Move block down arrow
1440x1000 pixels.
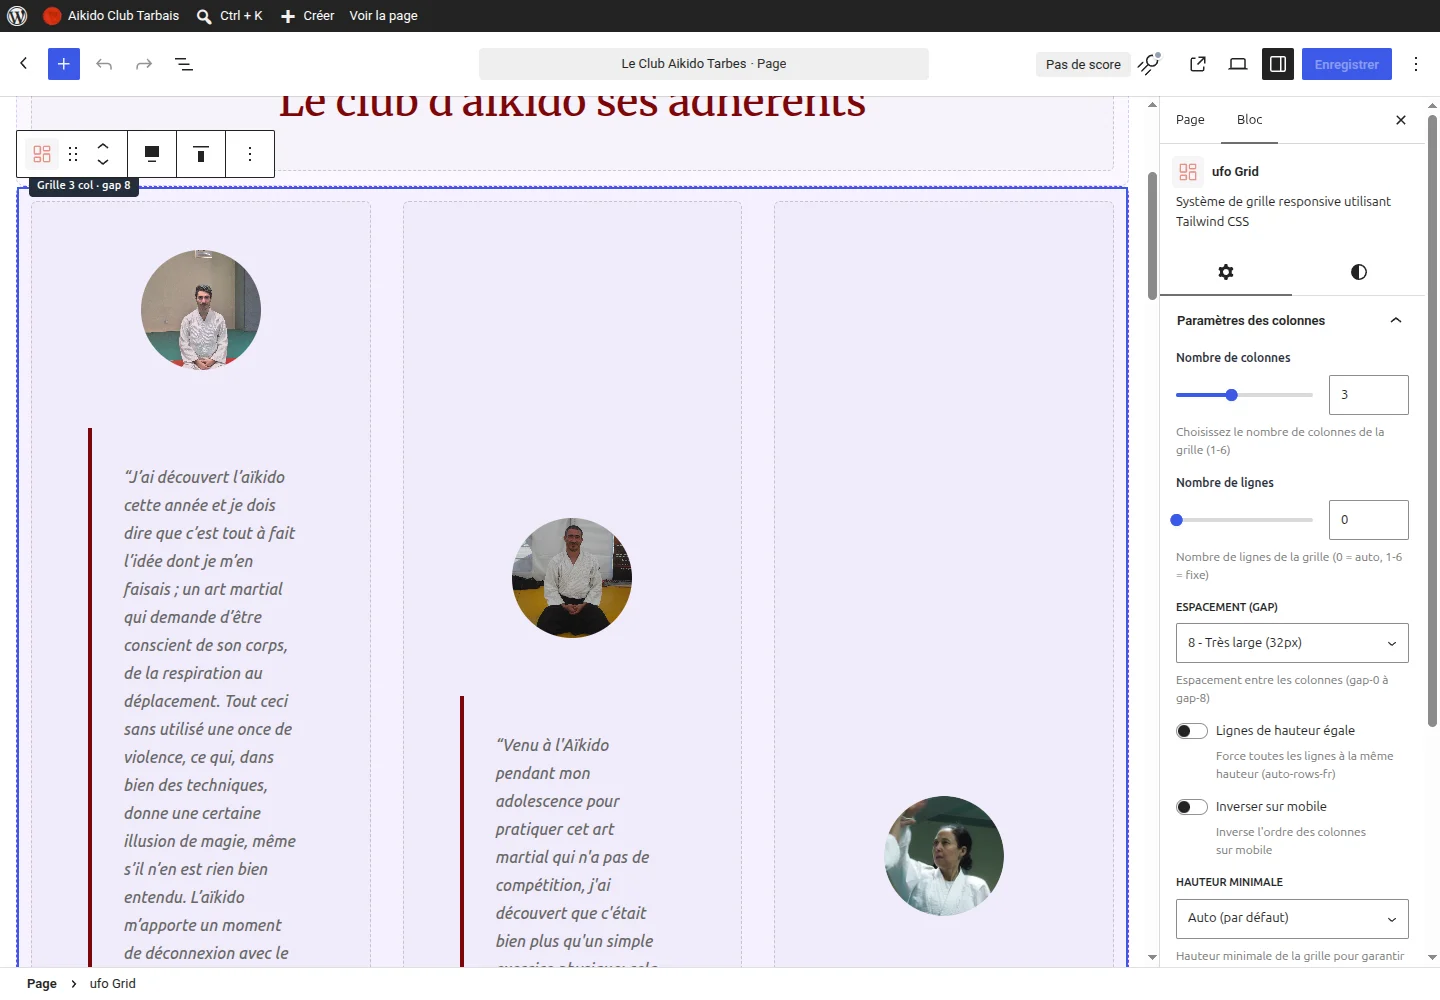click(x=103, y=162)
